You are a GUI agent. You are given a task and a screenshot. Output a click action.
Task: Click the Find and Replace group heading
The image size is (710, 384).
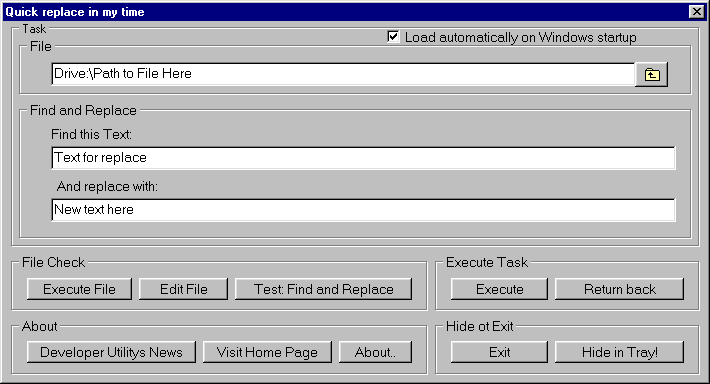pos(83,110)
